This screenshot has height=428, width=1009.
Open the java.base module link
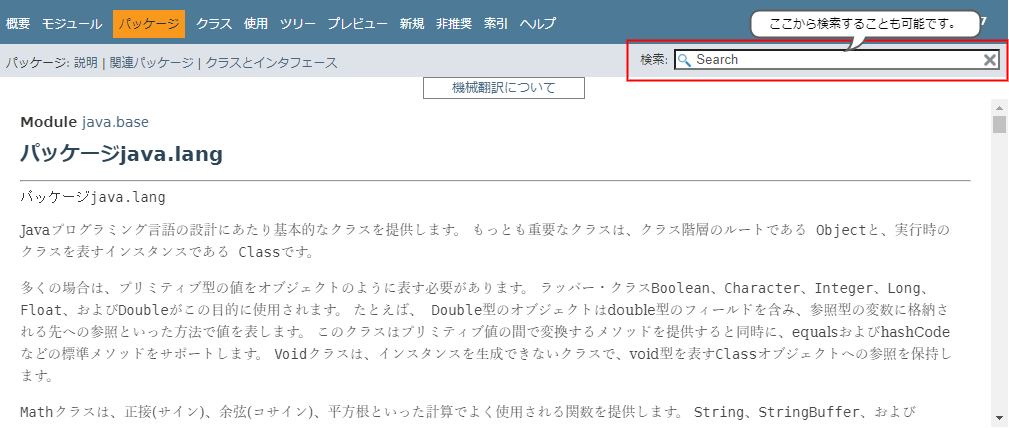(x=115, y=122)
